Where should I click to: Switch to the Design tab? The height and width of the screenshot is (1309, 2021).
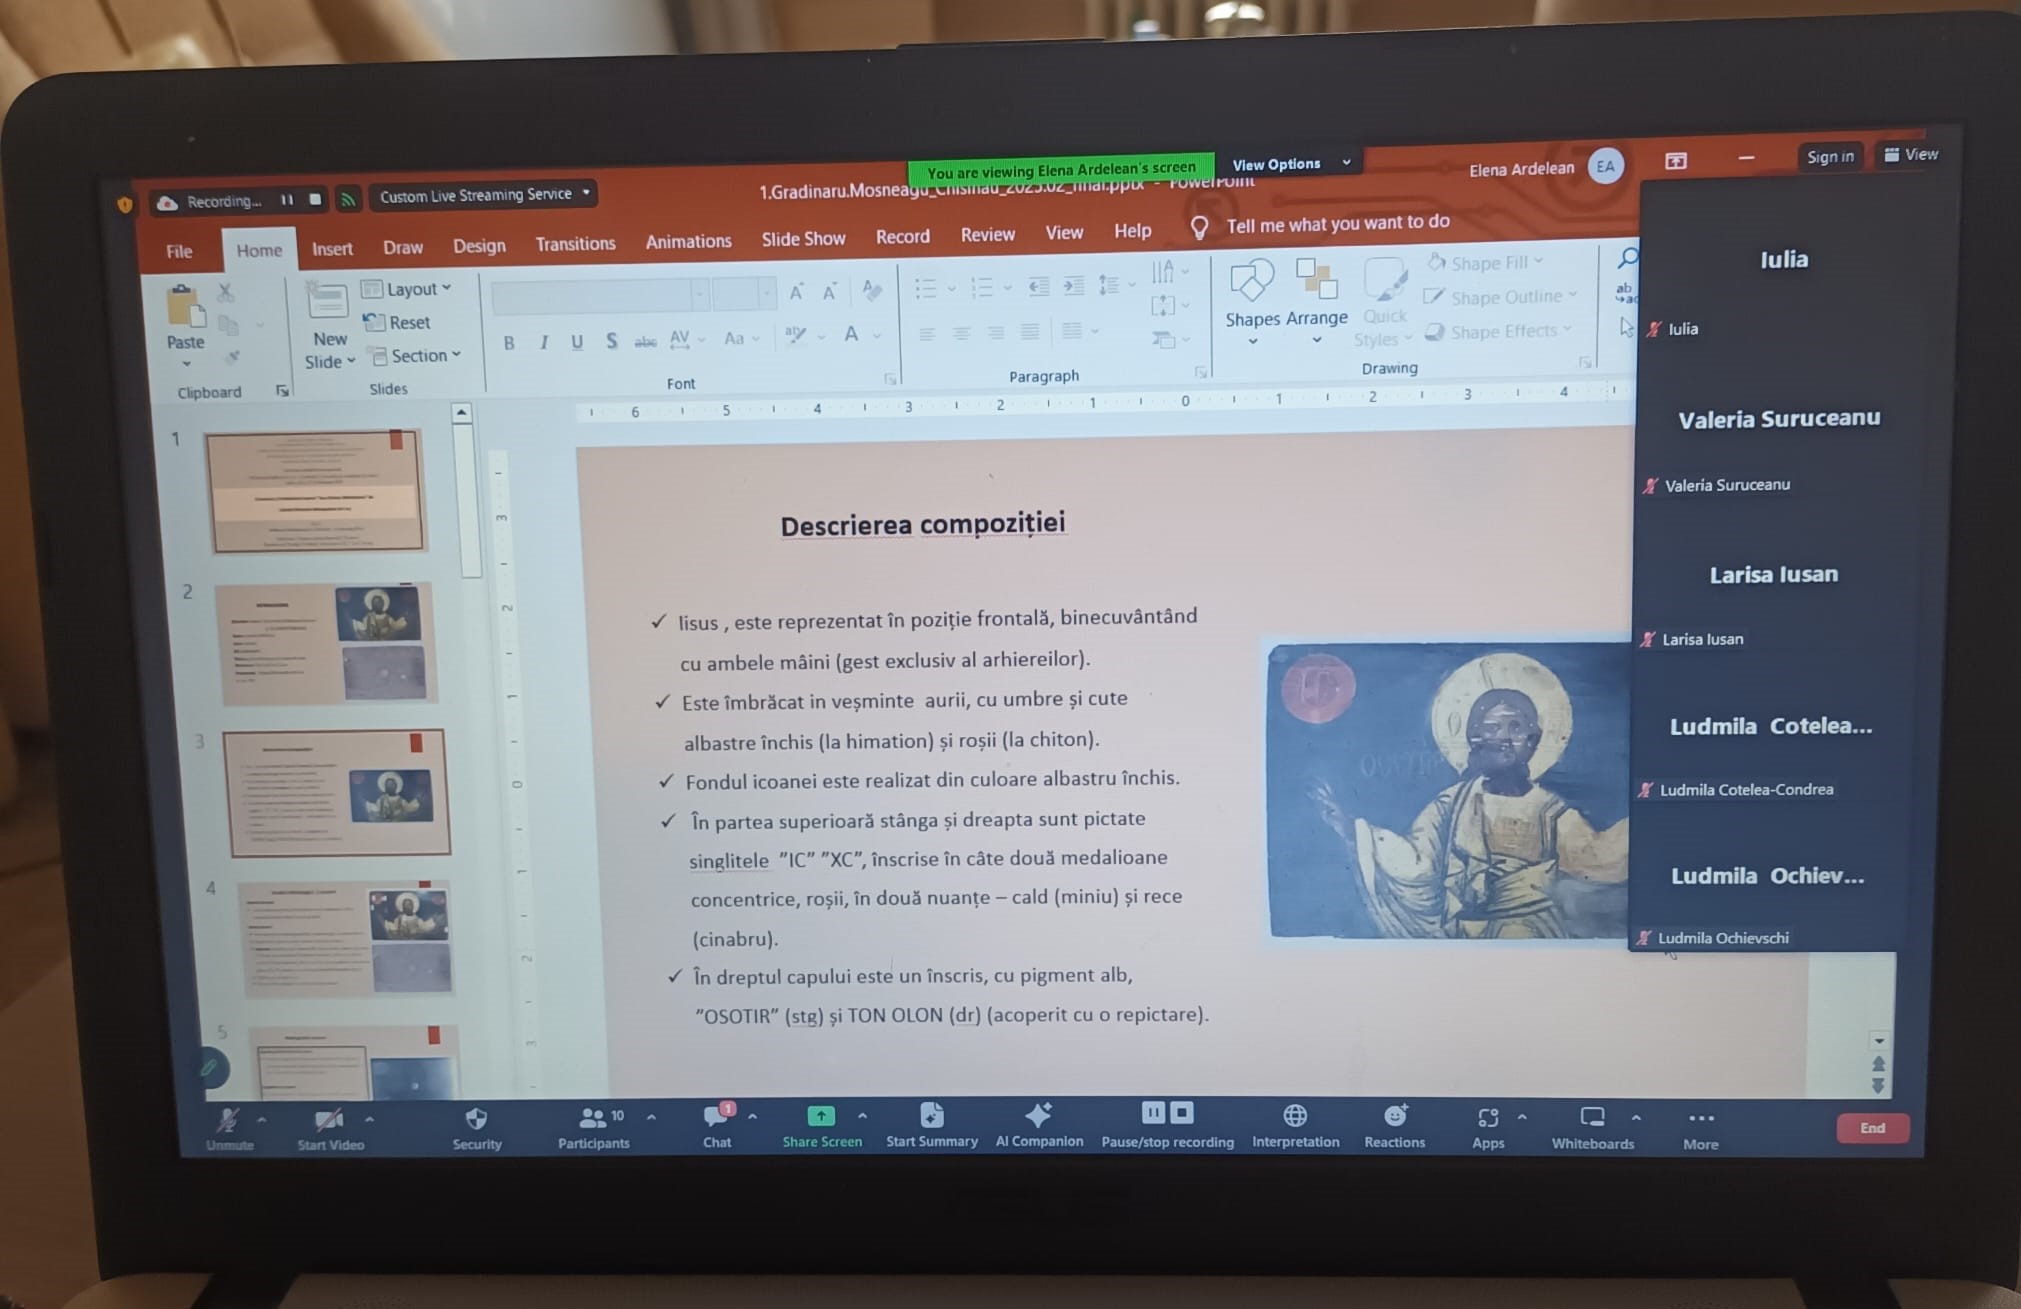click(x=479, y=245)
